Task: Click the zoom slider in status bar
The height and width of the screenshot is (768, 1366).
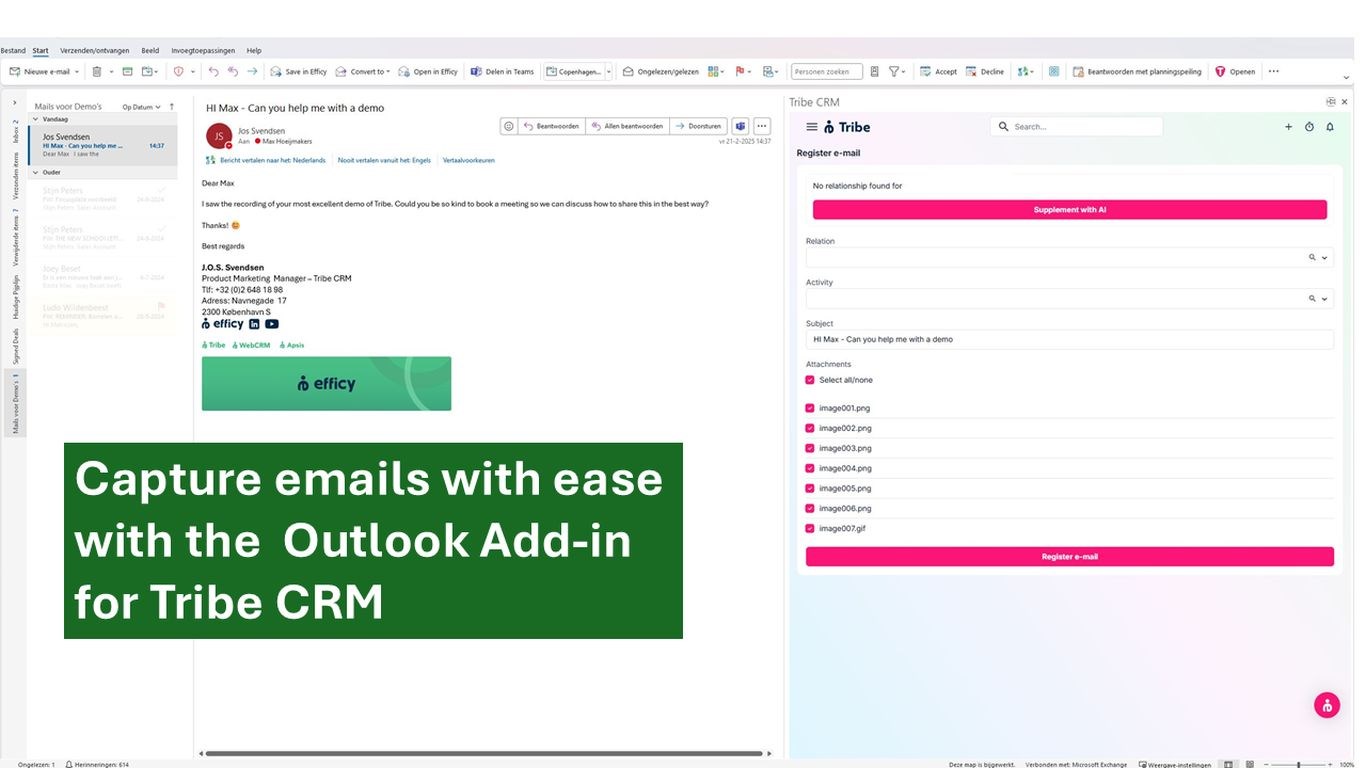Action: coord(1298,764)
